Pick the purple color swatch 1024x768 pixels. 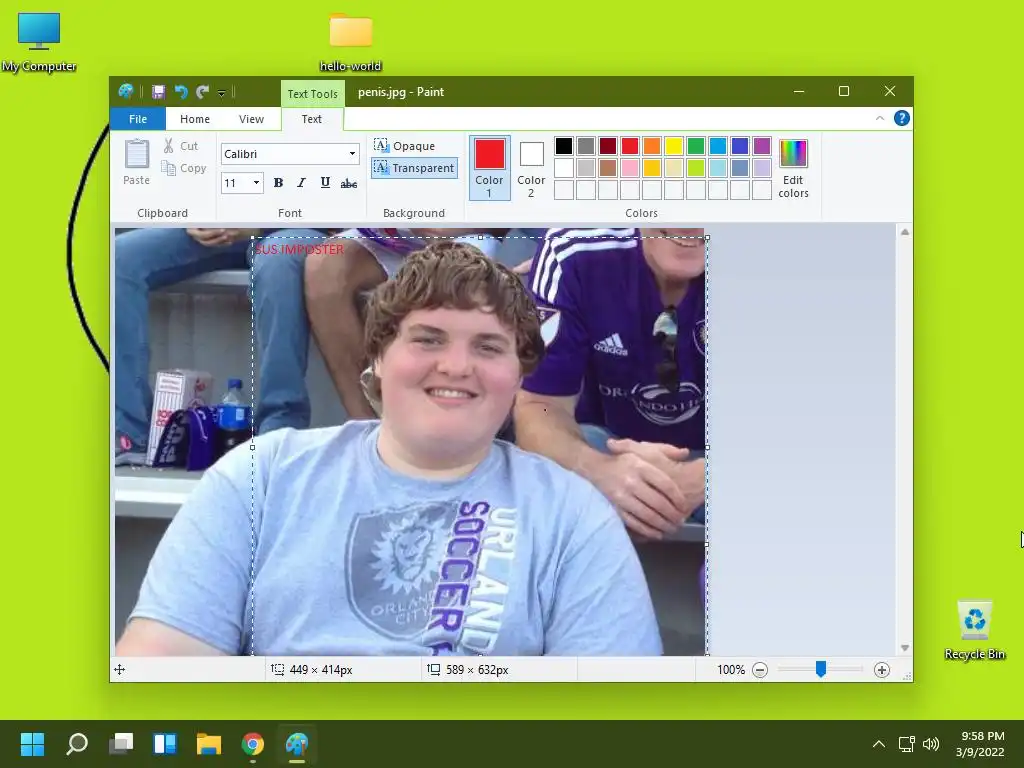coord(761,146)
